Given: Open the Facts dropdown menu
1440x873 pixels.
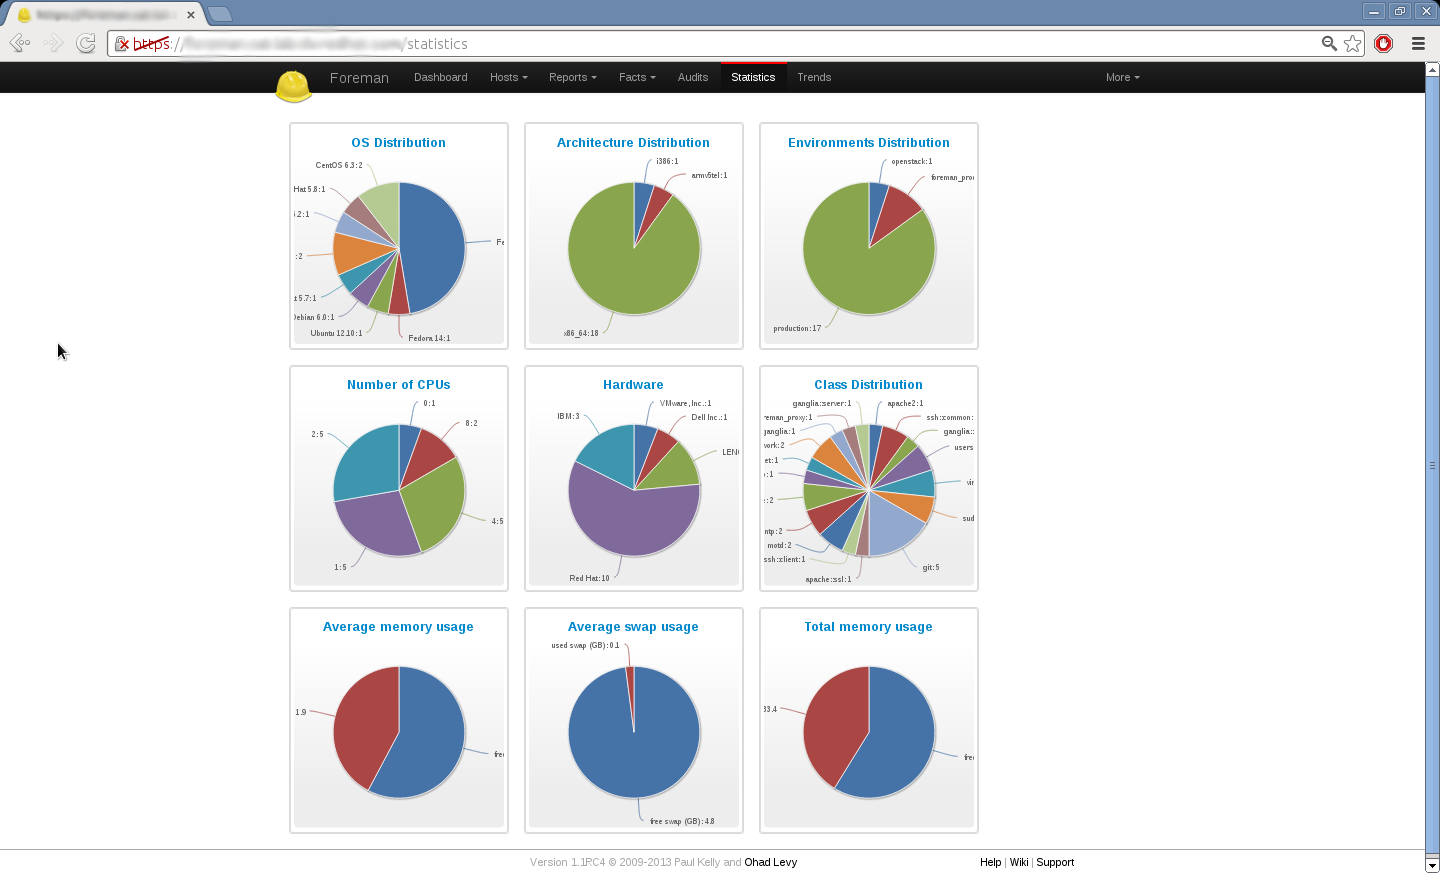Looking at the screenshot, I should 637,77.
